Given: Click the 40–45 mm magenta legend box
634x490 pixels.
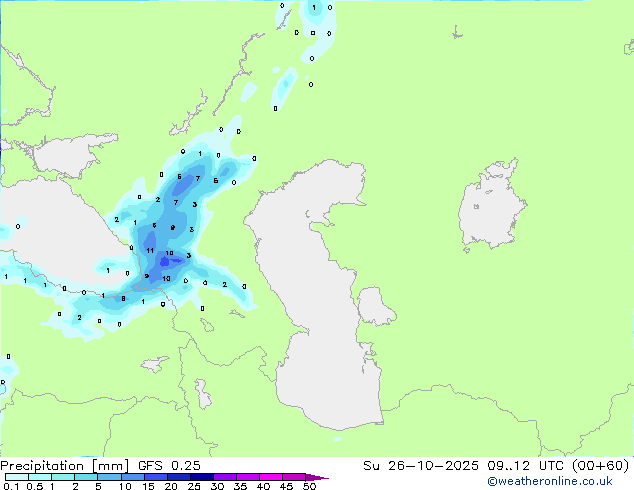Looking at the screenshot, I should click(271, 477).
